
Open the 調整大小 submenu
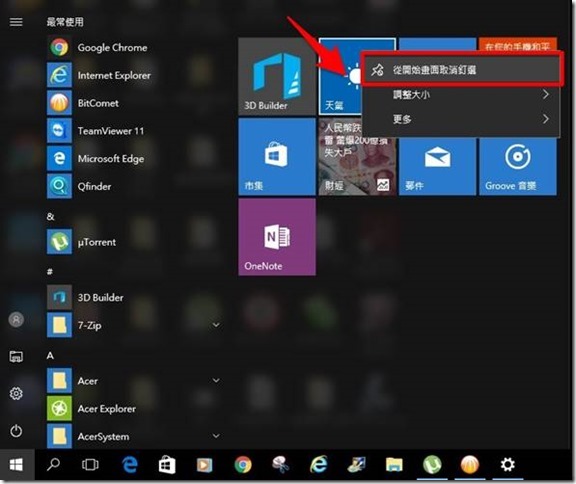pyautogui.click(x=462, y=95)
